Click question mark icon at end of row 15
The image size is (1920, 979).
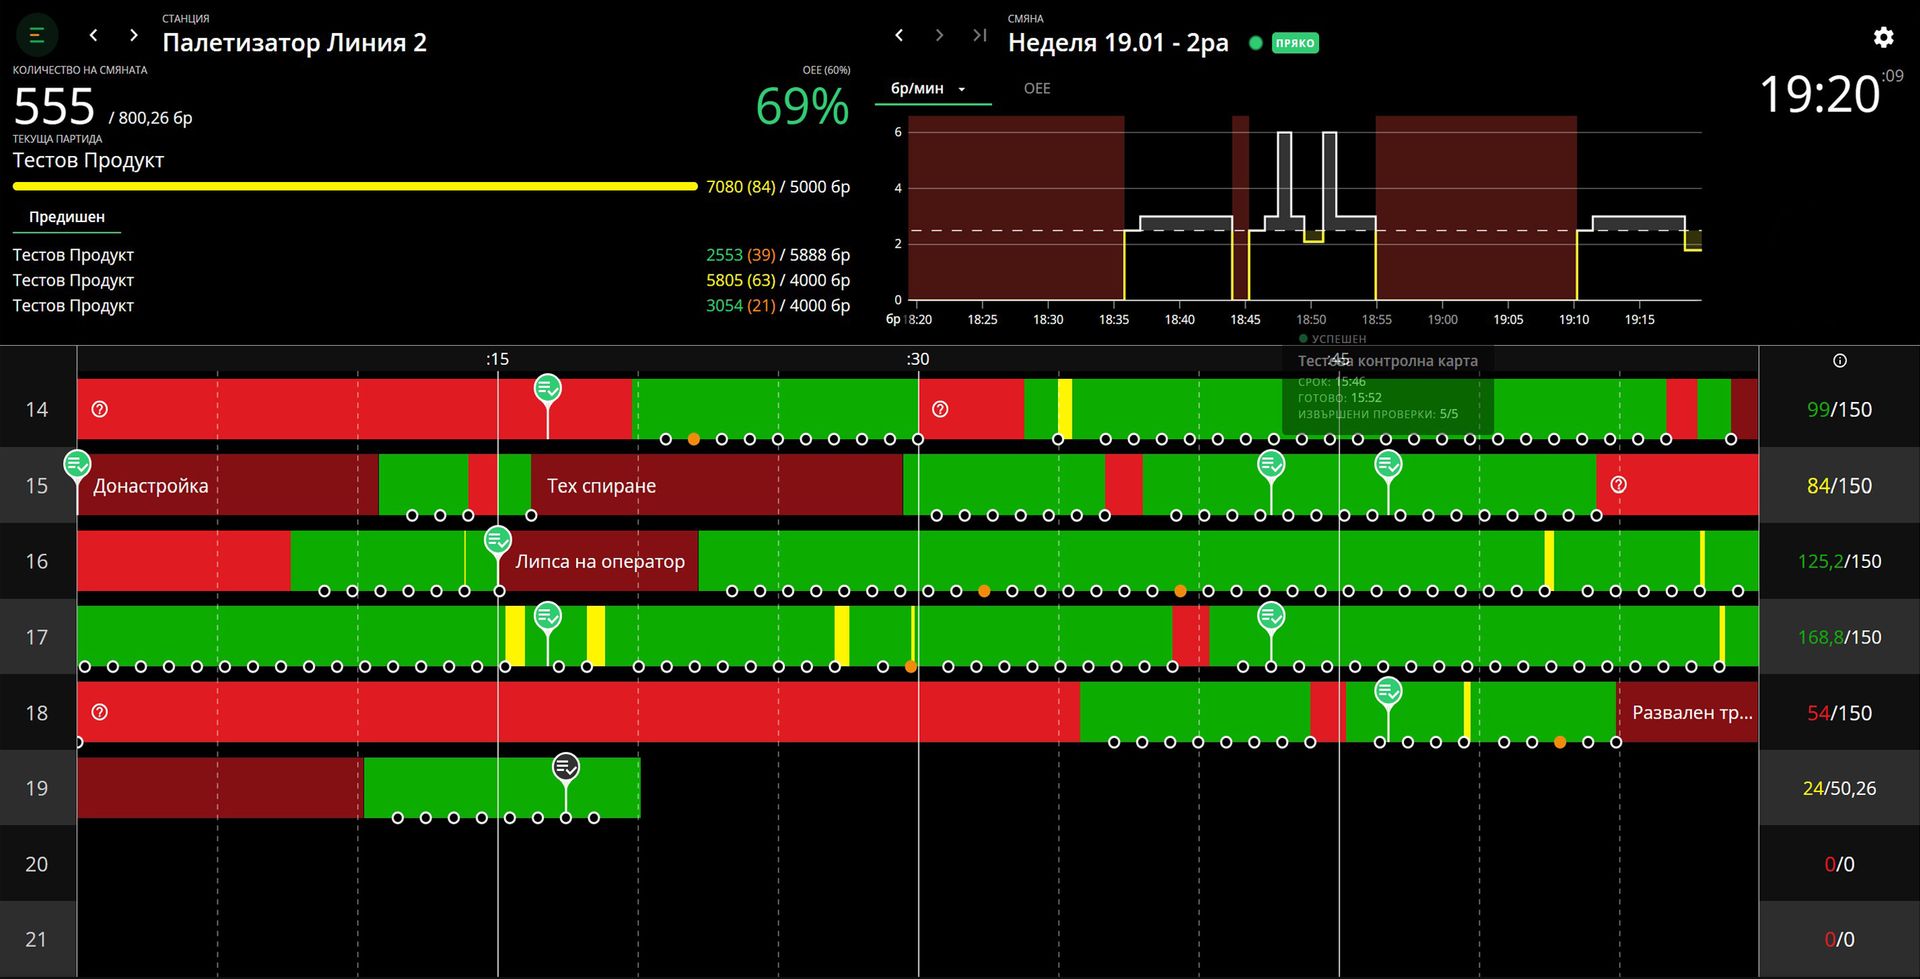(1618, 485)
